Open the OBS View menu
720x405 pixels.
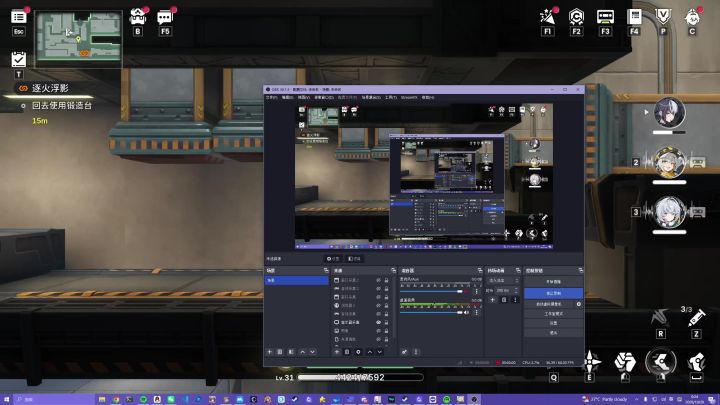coord(304,97)
